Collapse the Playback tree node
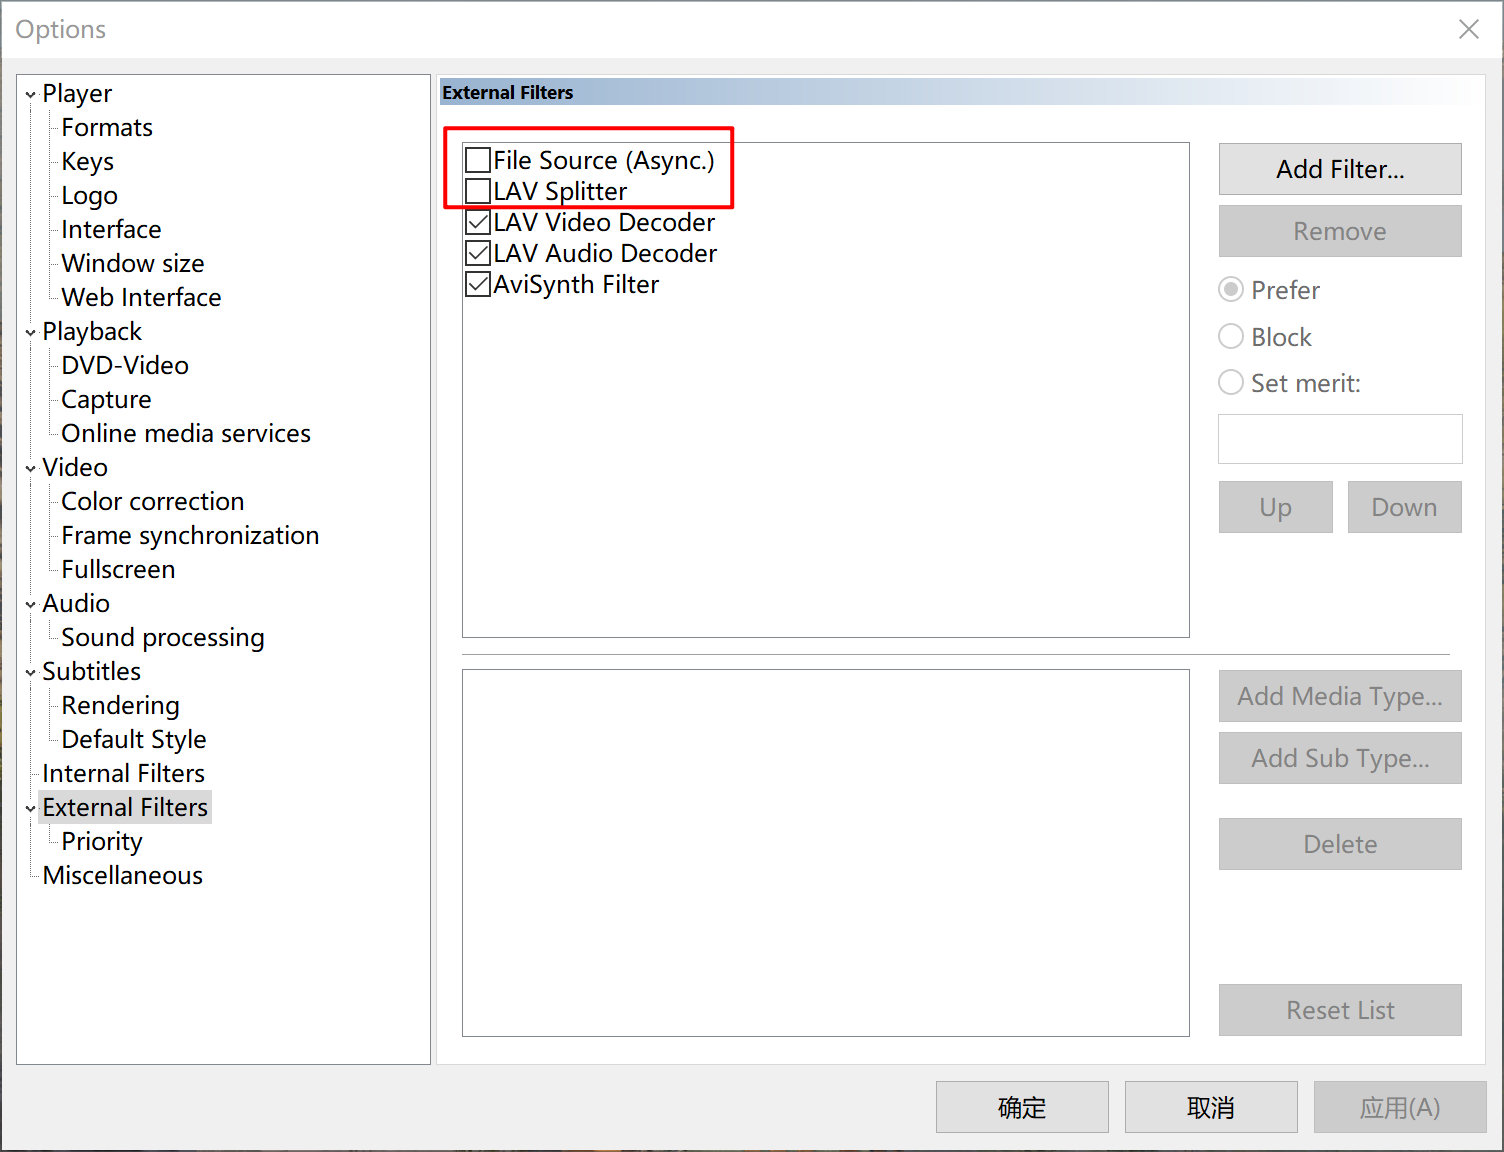The height and width of the screenshot is (1152, 1504). coord(31,333)
